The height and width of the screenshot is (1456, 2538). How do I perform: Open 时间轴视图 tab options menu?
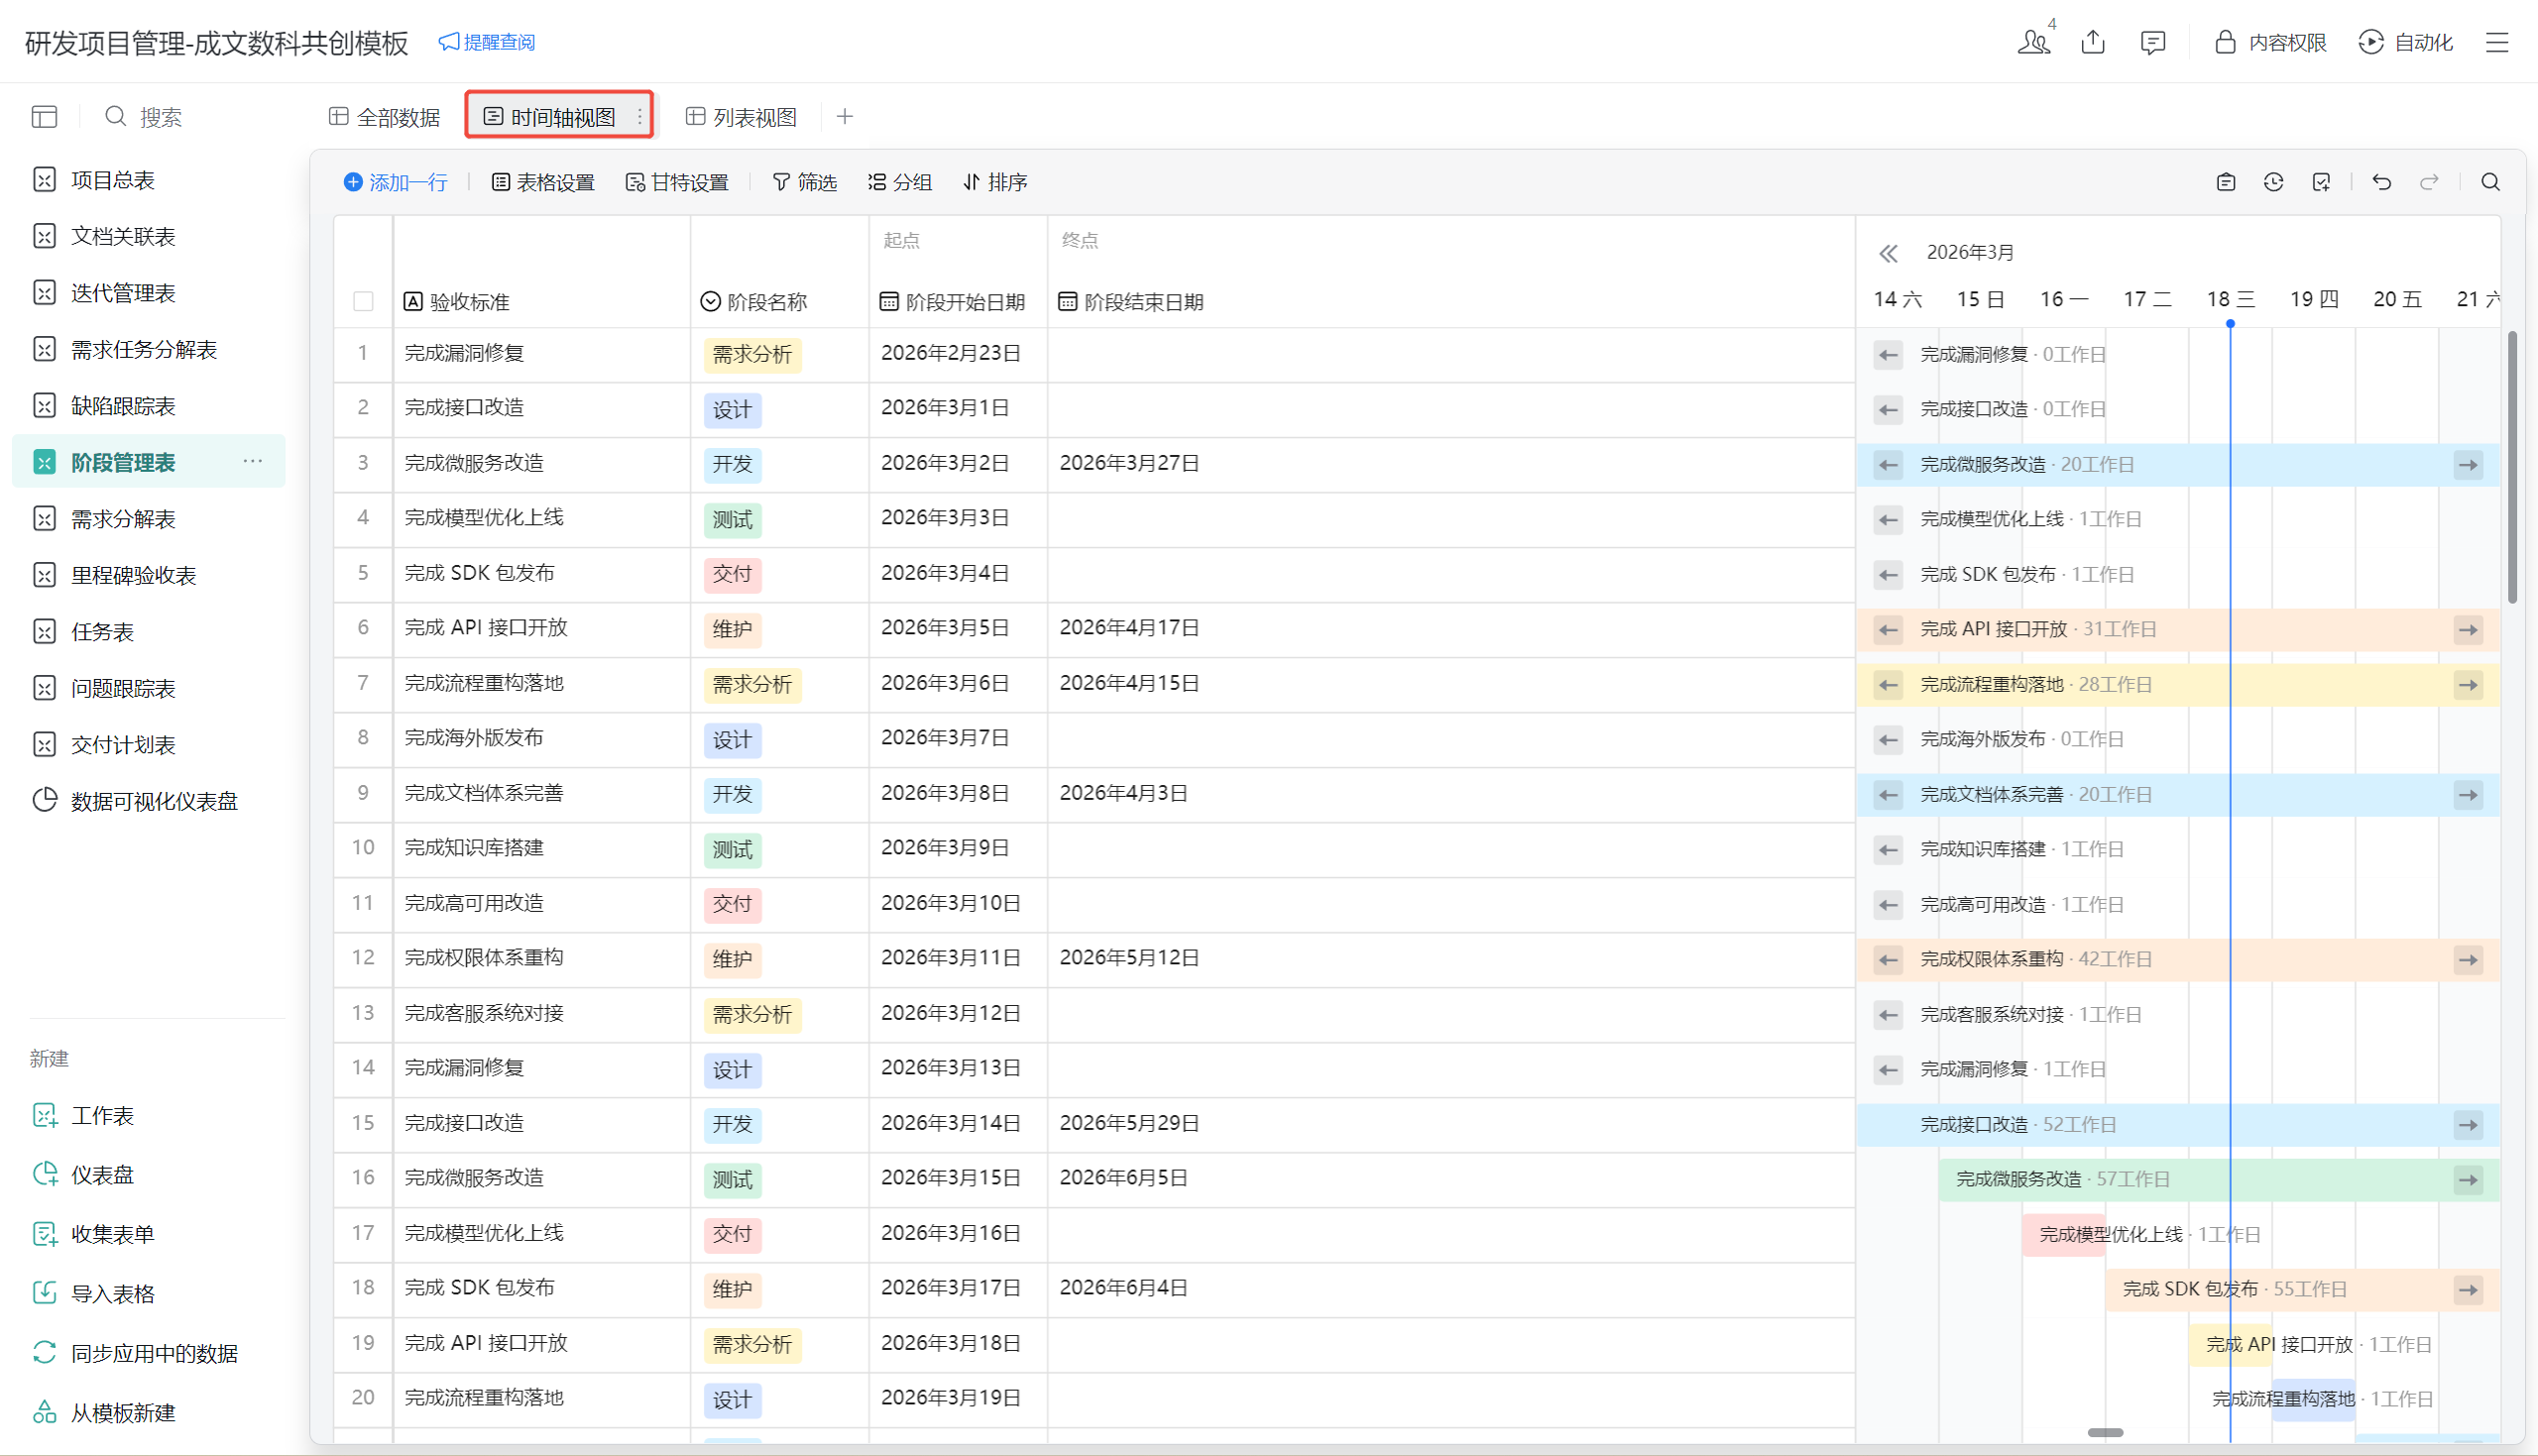(640, 117)
